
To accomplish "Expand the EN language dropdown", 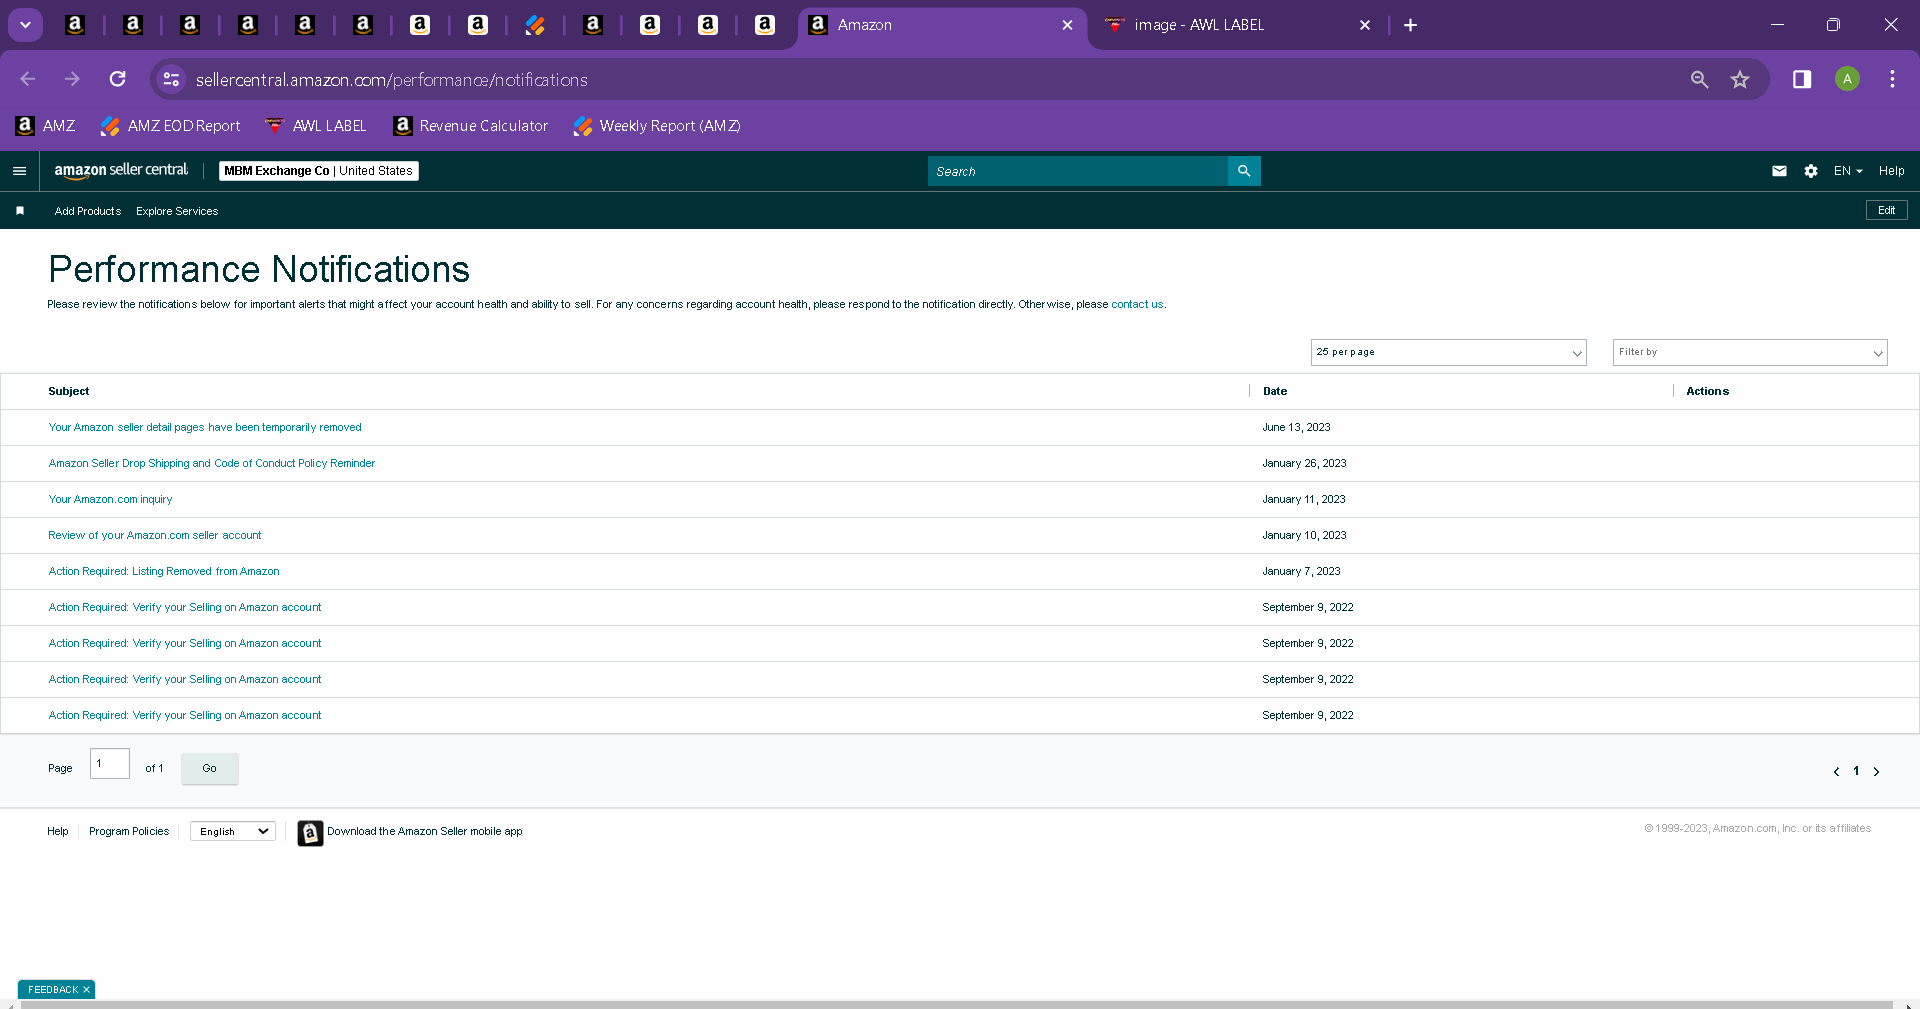I will (x=1848, y=171).
